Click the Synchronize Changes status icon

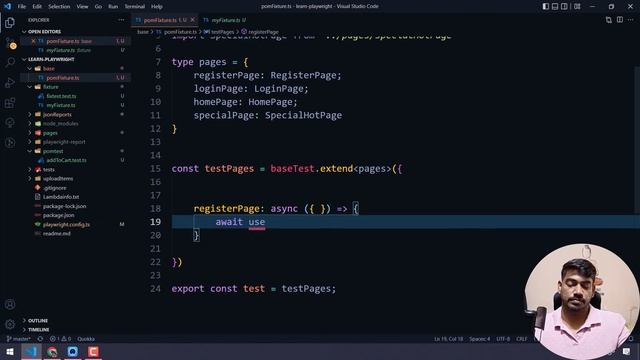(x=40, y=339)
